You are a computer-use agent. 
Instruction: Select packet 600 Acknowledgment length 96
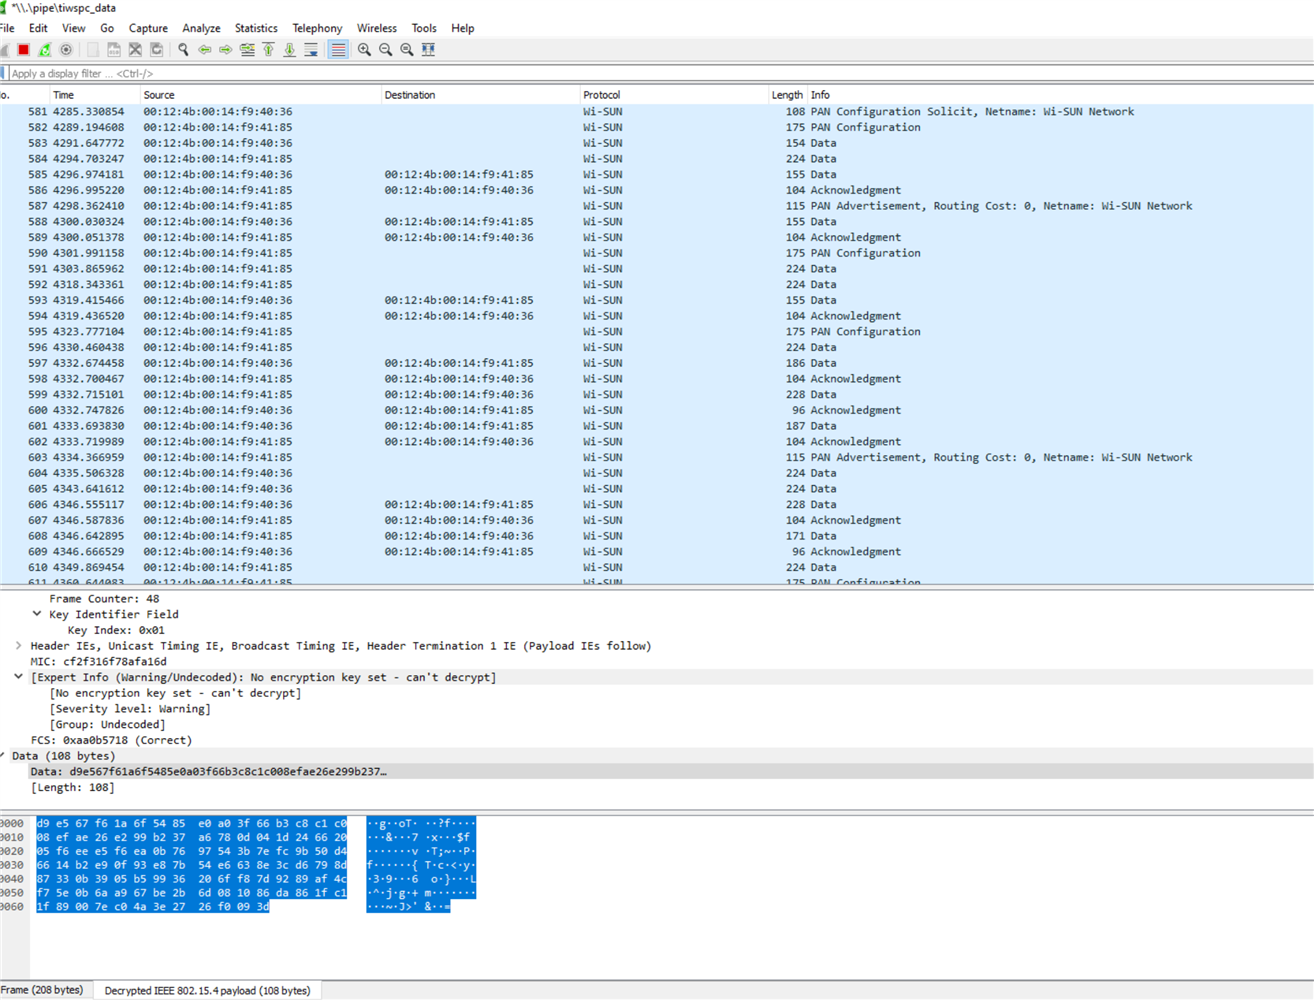click(656, 410)
